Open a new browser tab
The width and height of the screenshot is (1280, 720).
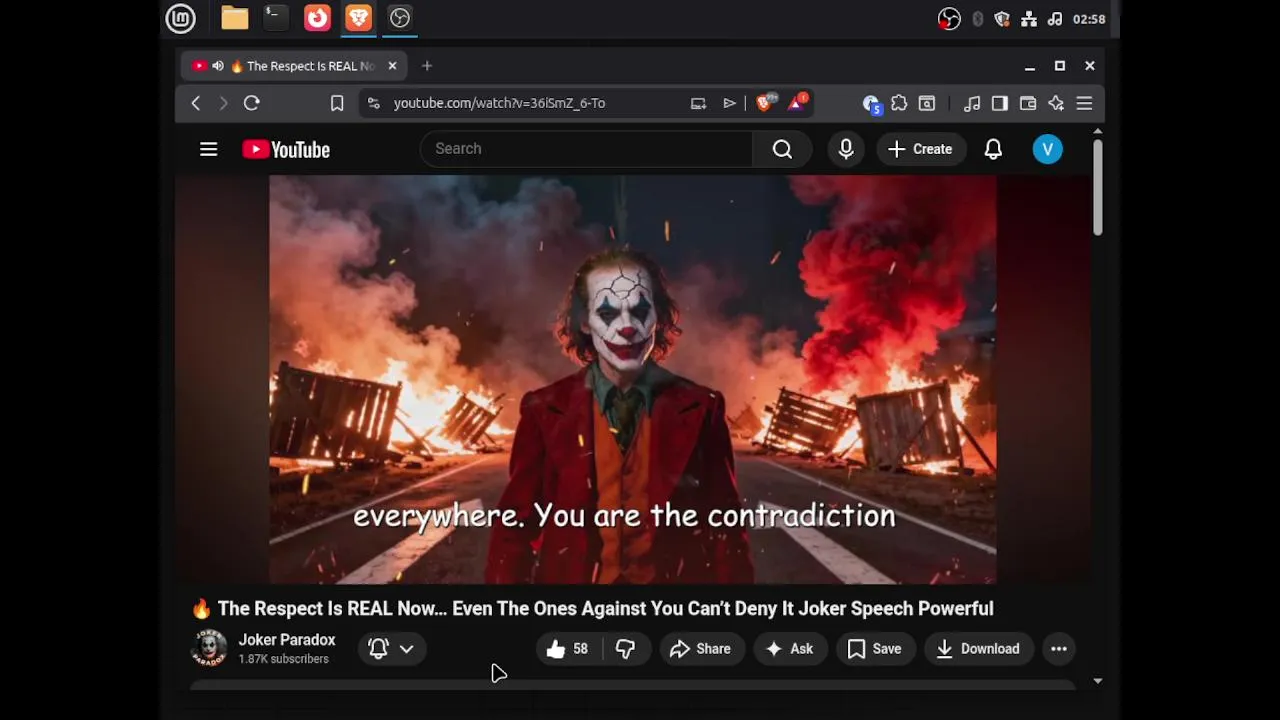pyautogui.click(x=427, y=66)
